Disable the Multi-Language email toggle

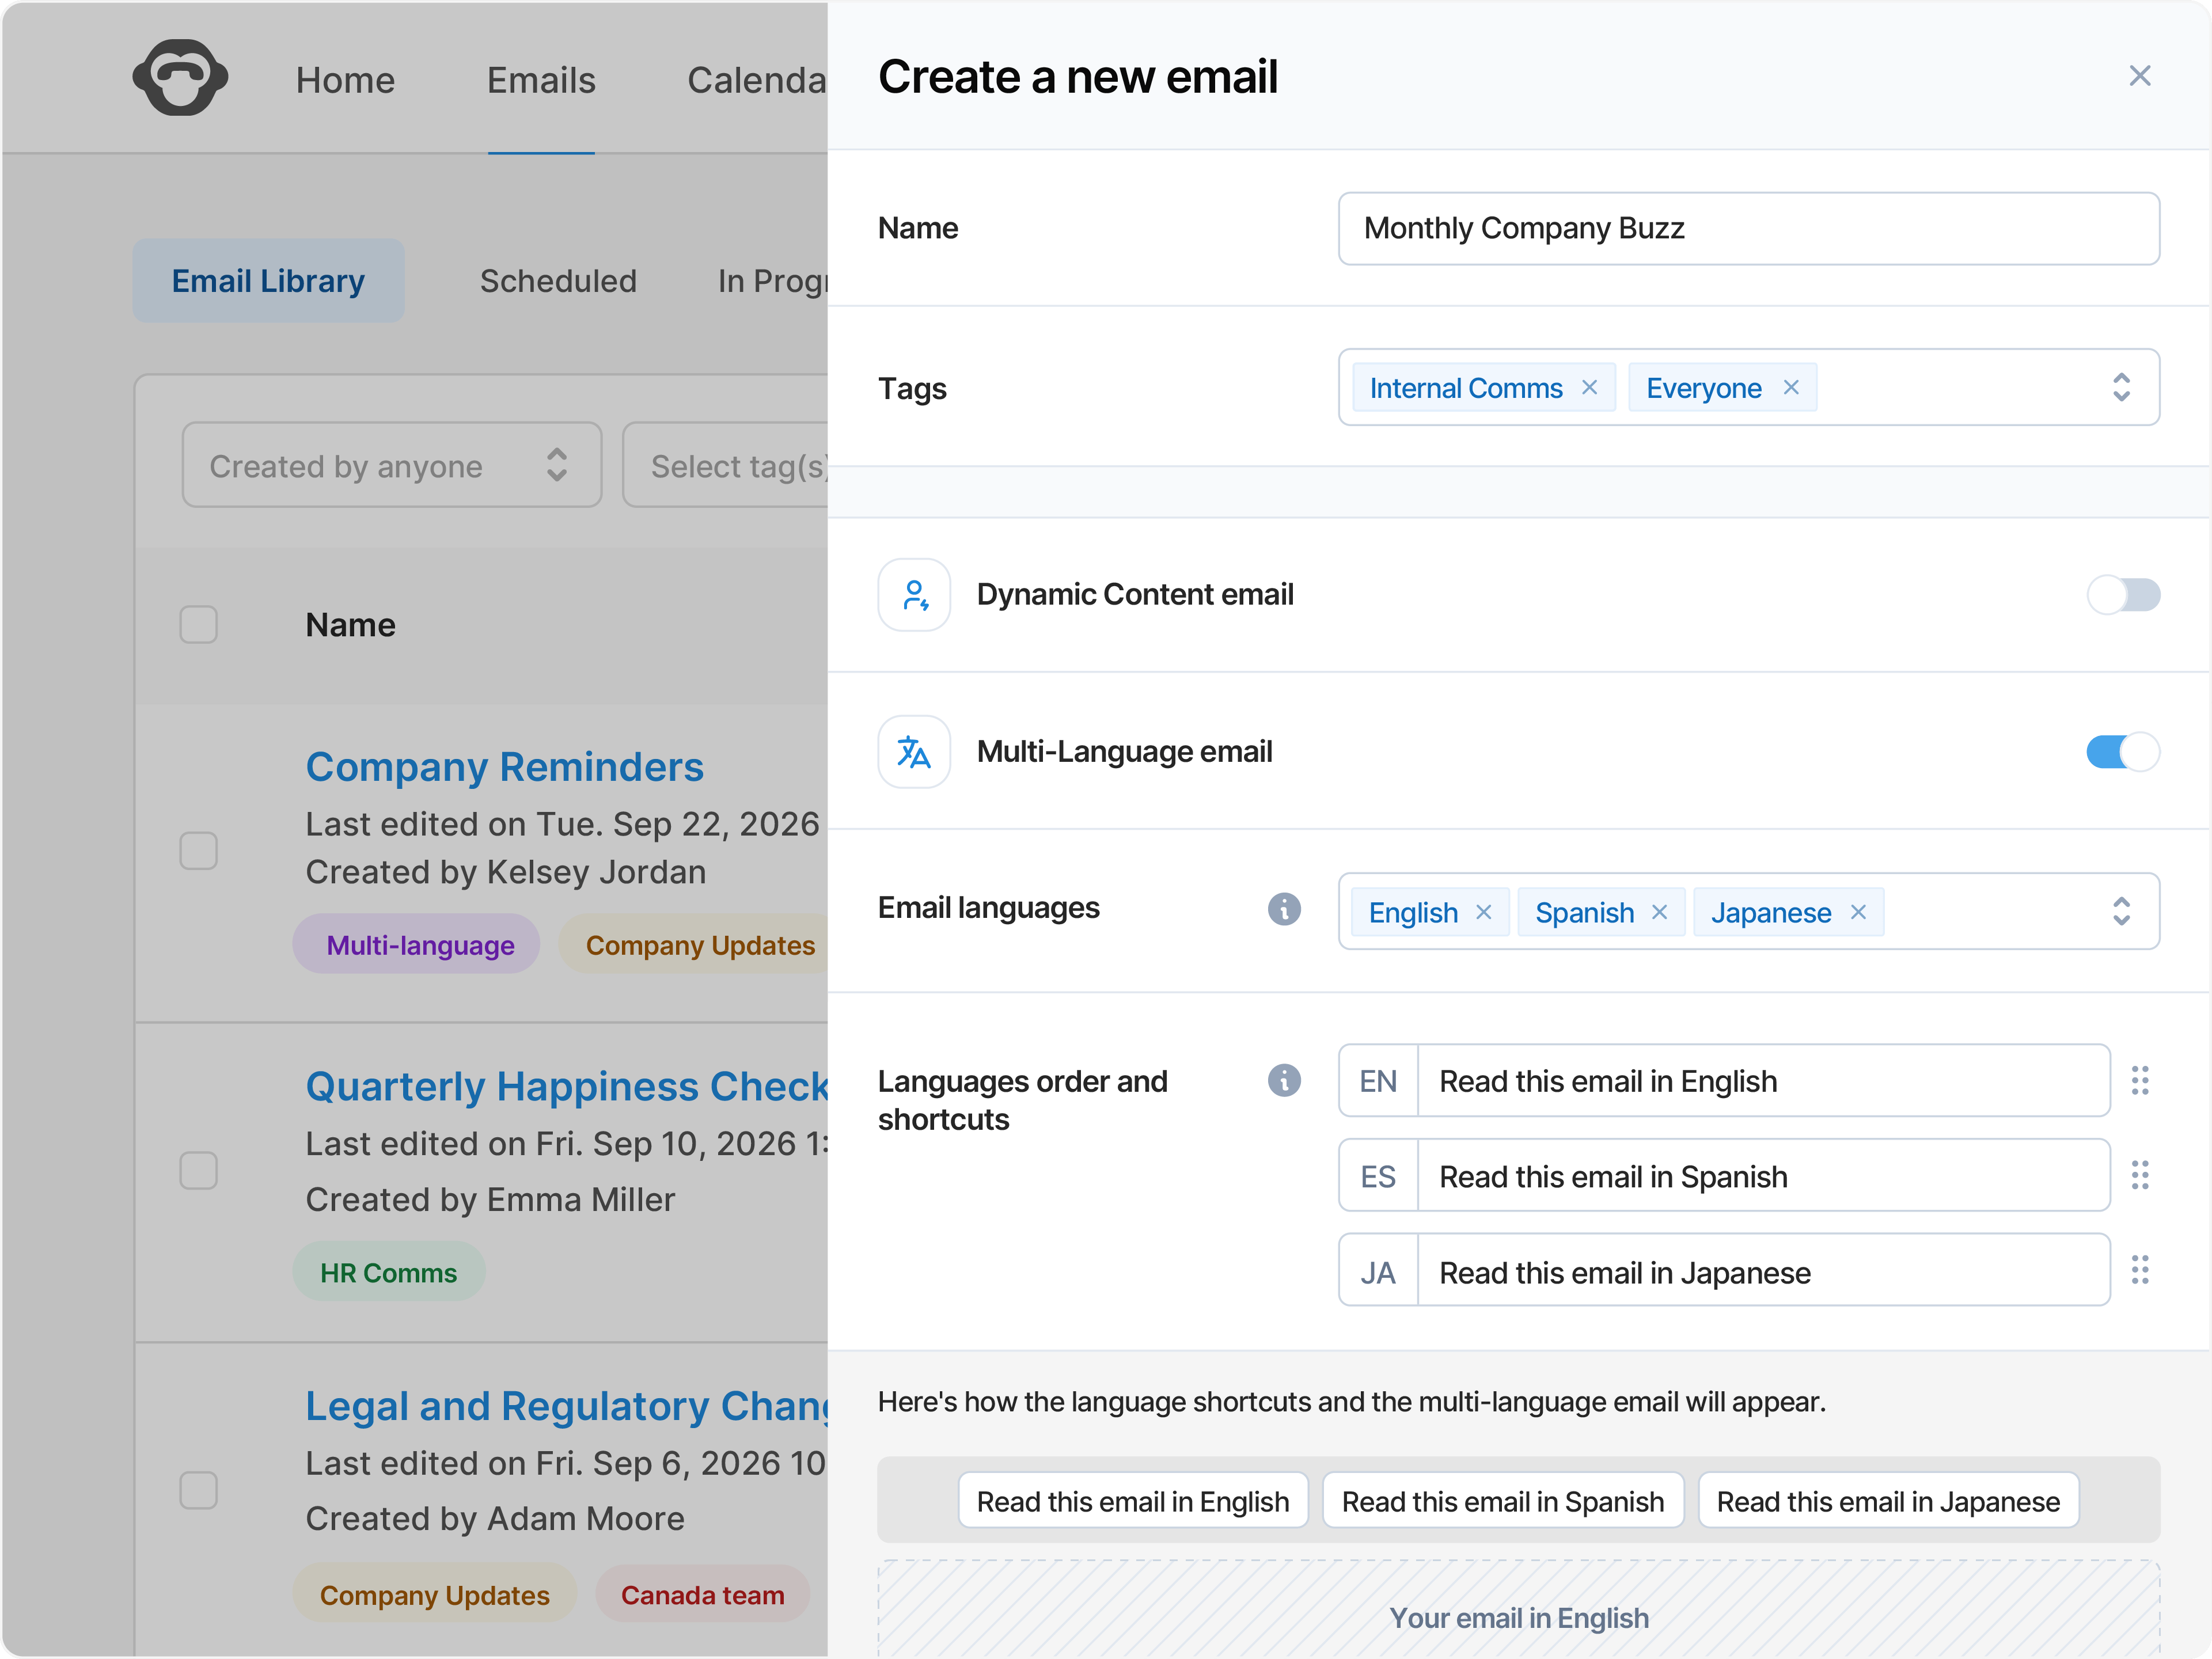2124,752
